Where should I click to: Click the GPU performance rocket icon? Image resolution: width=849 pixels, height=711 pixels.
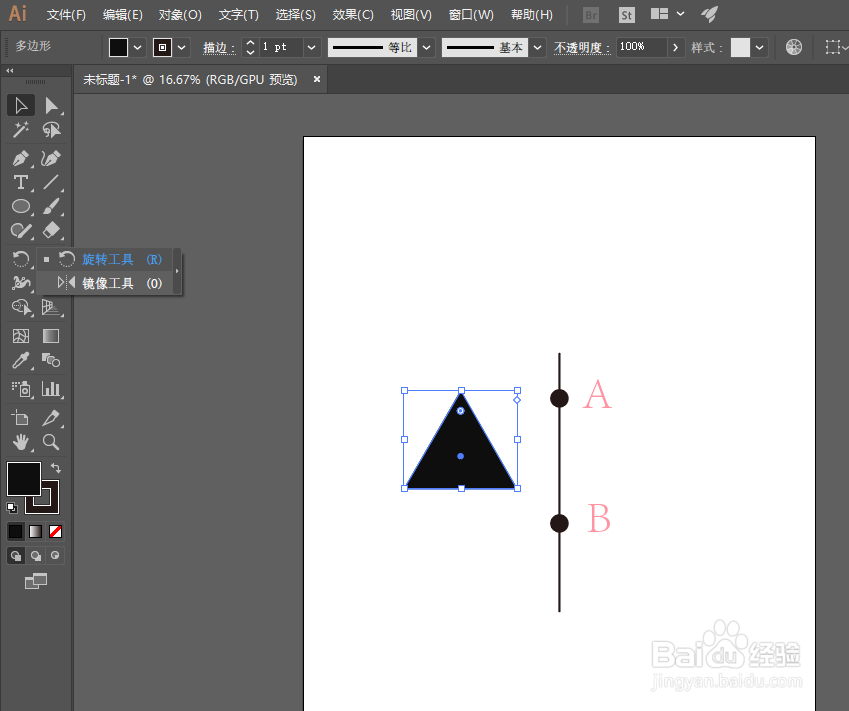710,14
